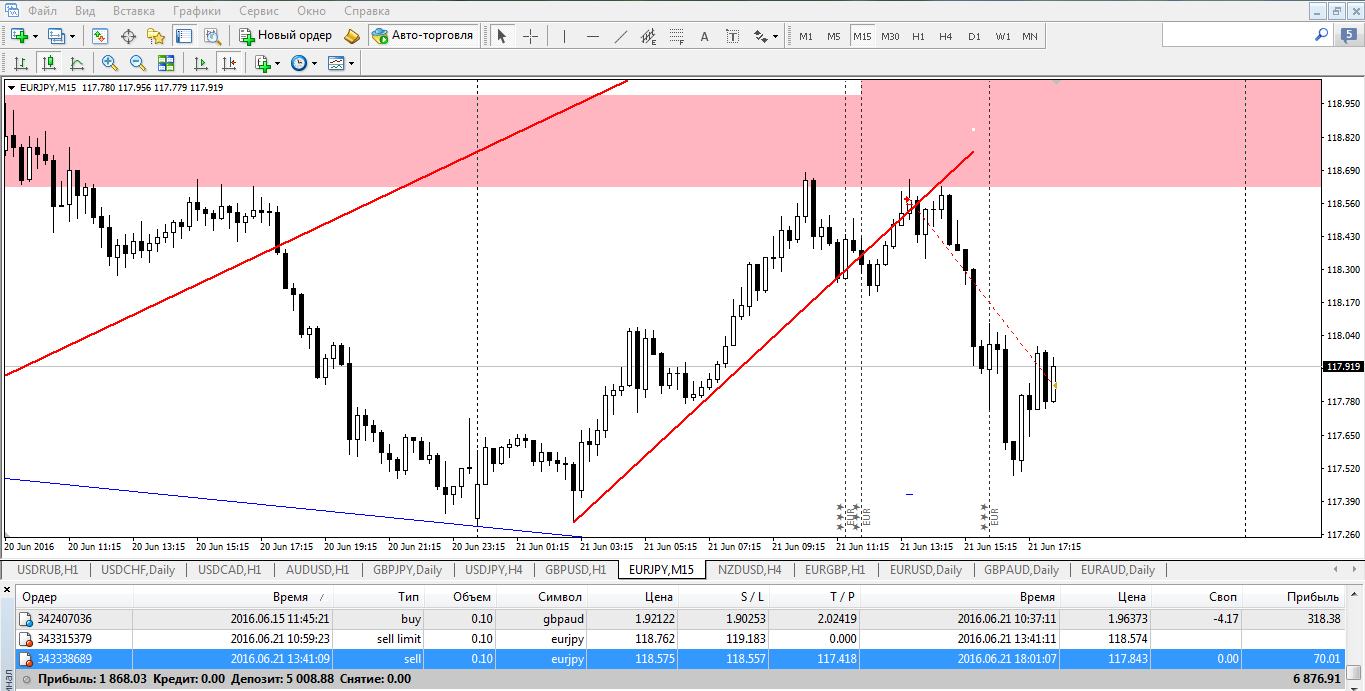Select the Text Label tool
1365x691 pixels.
(732, 36)
